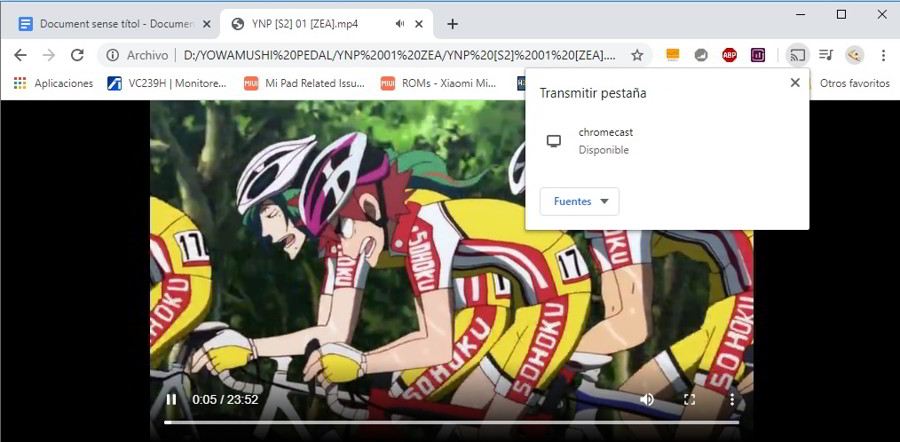Select the chromecast device to cast

click(x=605, y=141)
